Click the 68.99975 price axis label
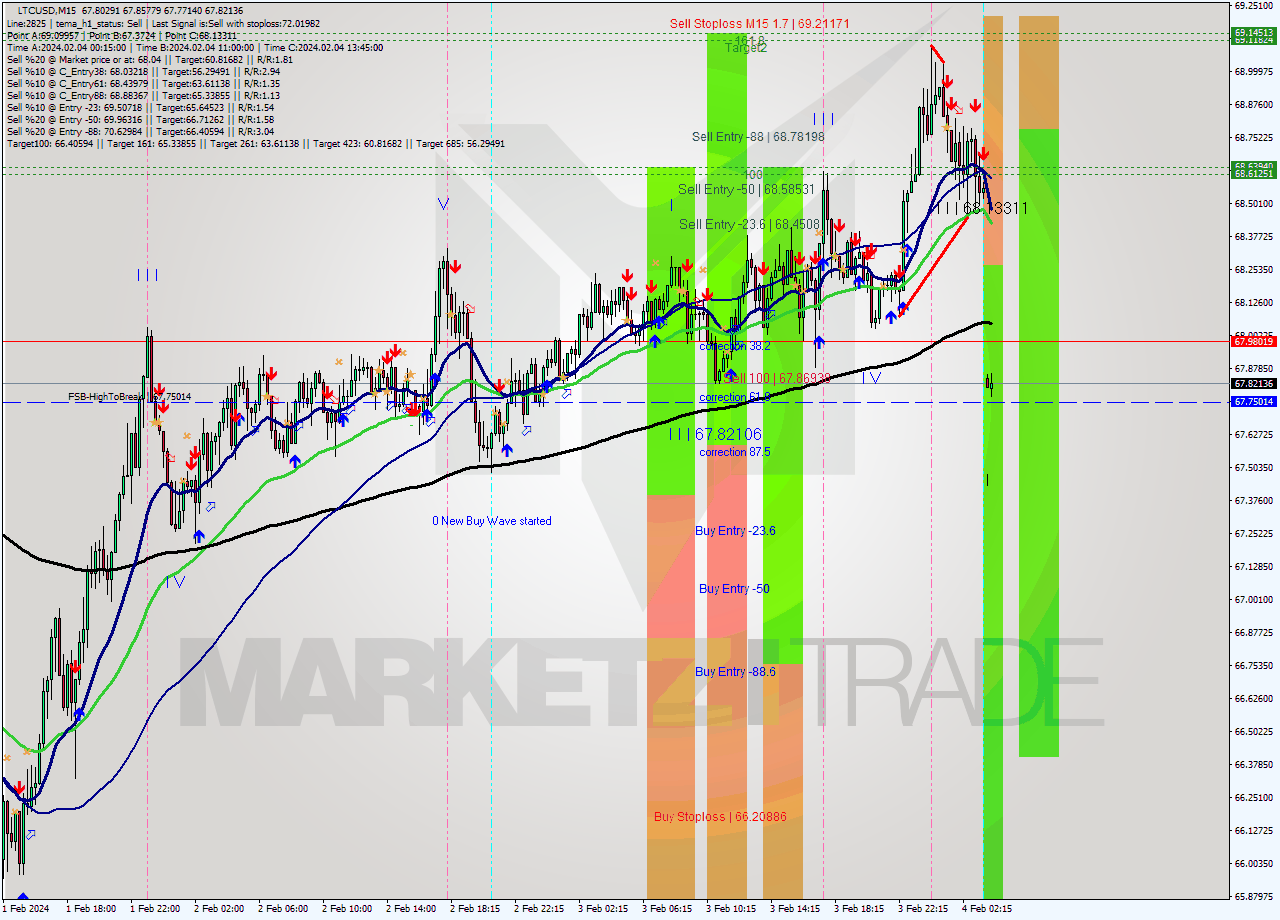This screenshot has height=920, width=1280. coord(1253,72)
